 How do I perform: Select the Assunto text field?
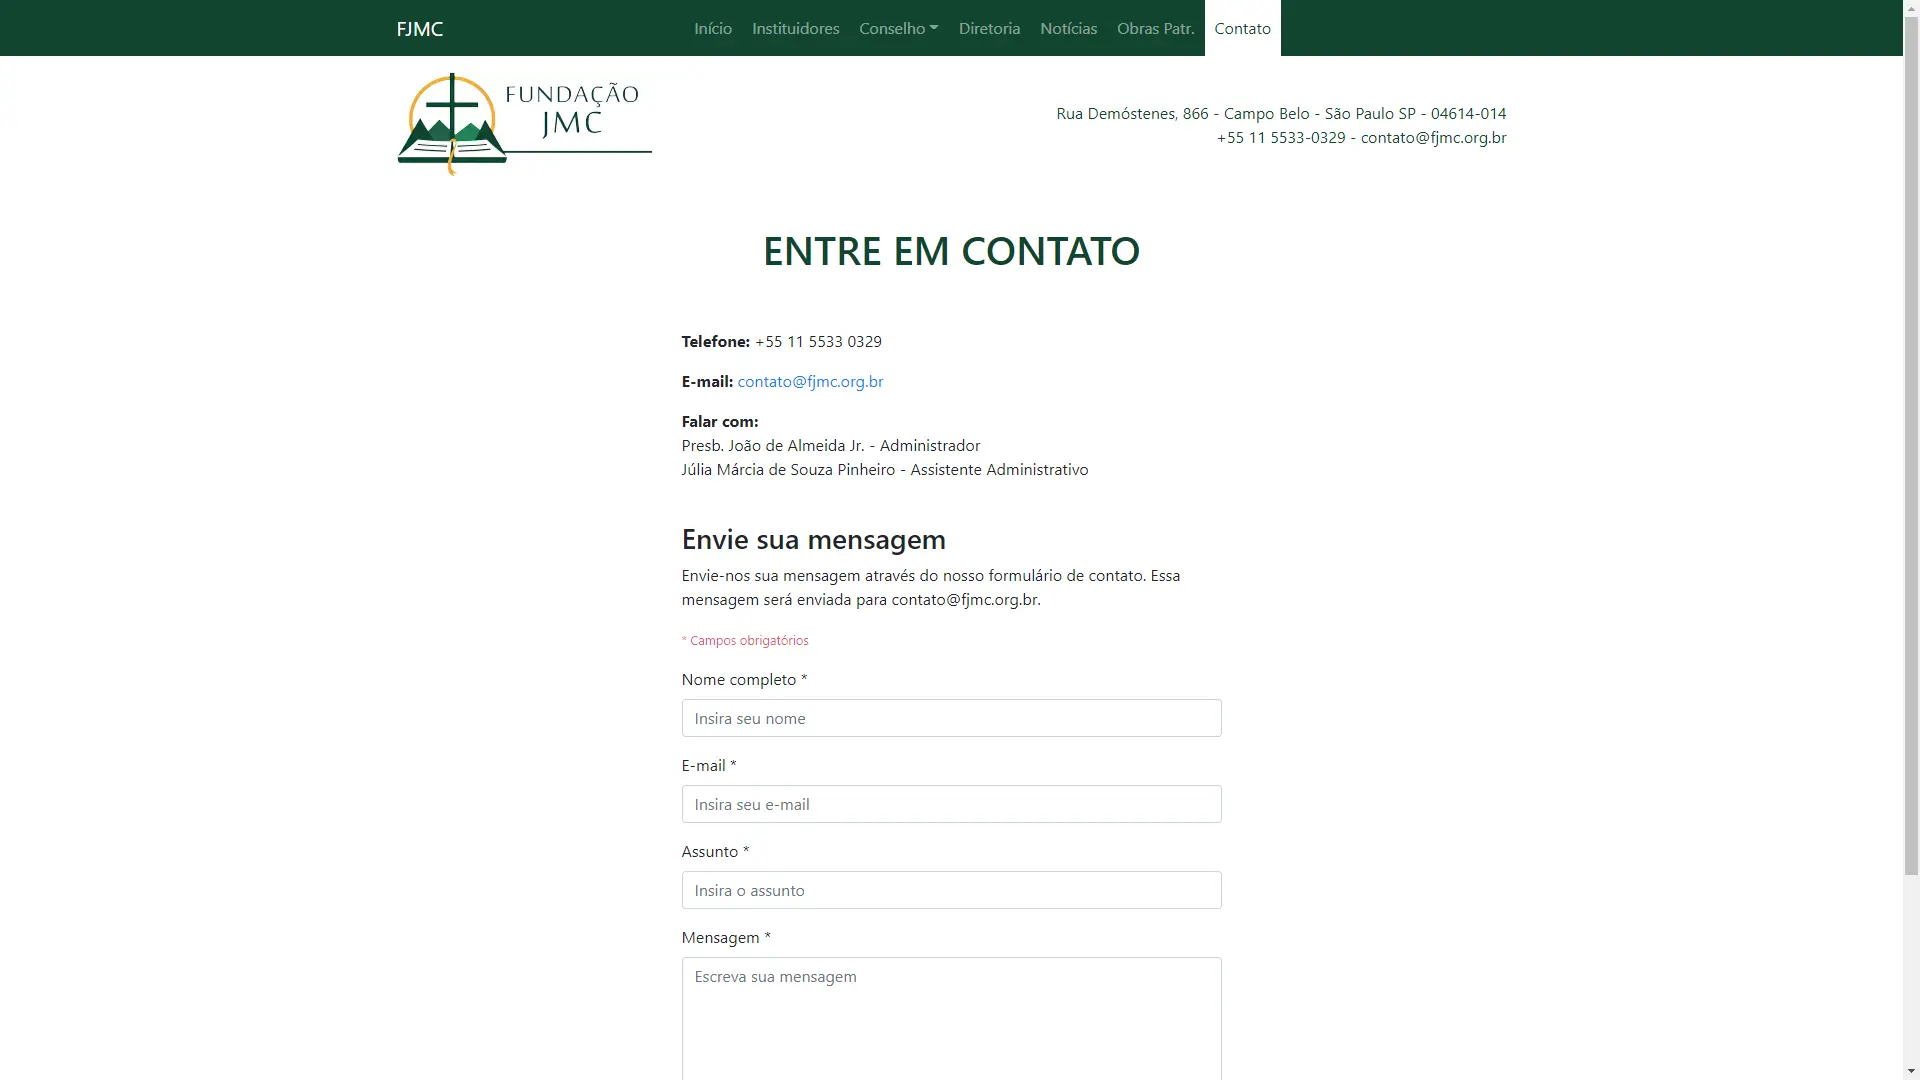(951, 890)
